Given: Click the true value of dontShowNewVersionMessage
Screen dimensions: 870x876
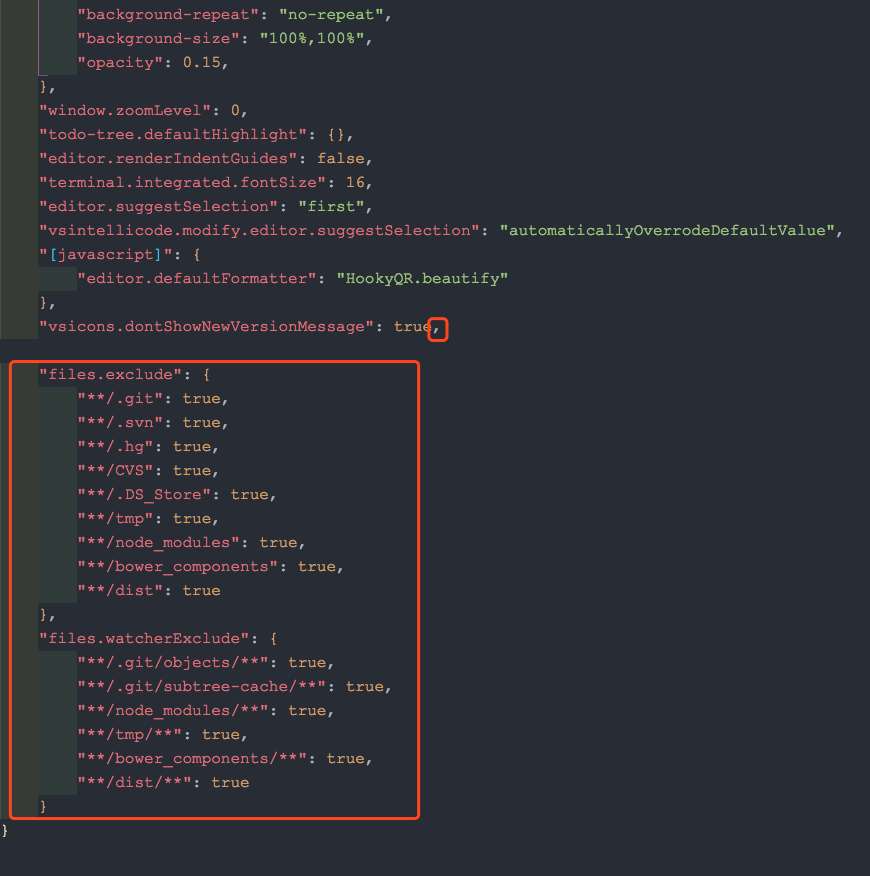Looking at the screenshot, I should pos(413,326).
